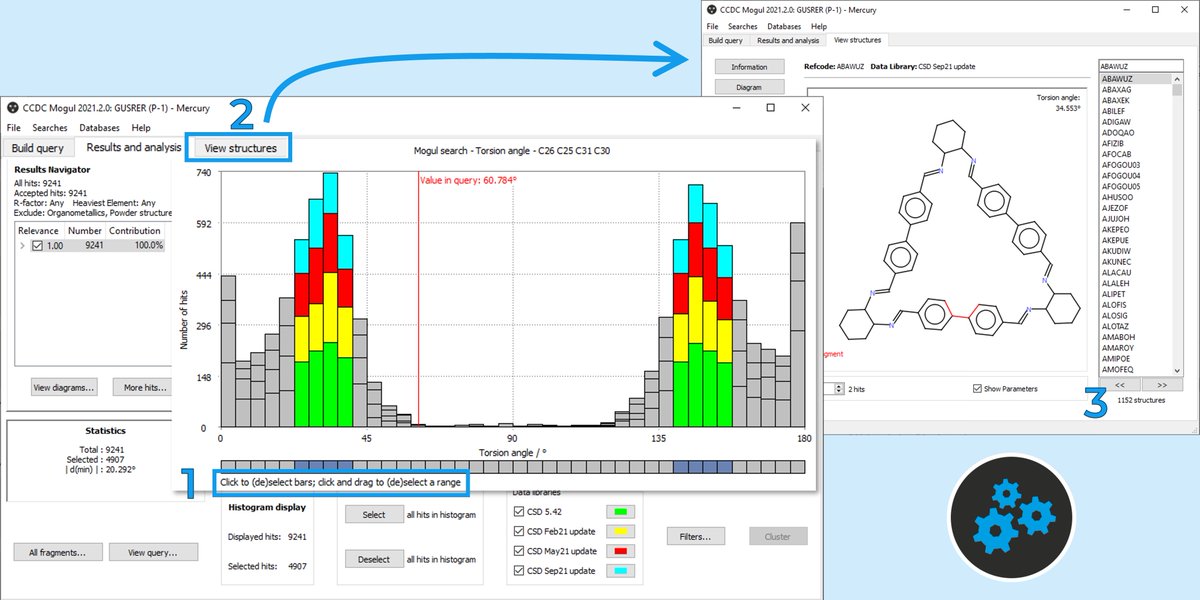The height and width of the screenshot is (600, 1200).
Task: Open All fragments... dialog
Action: click(56, 552)
